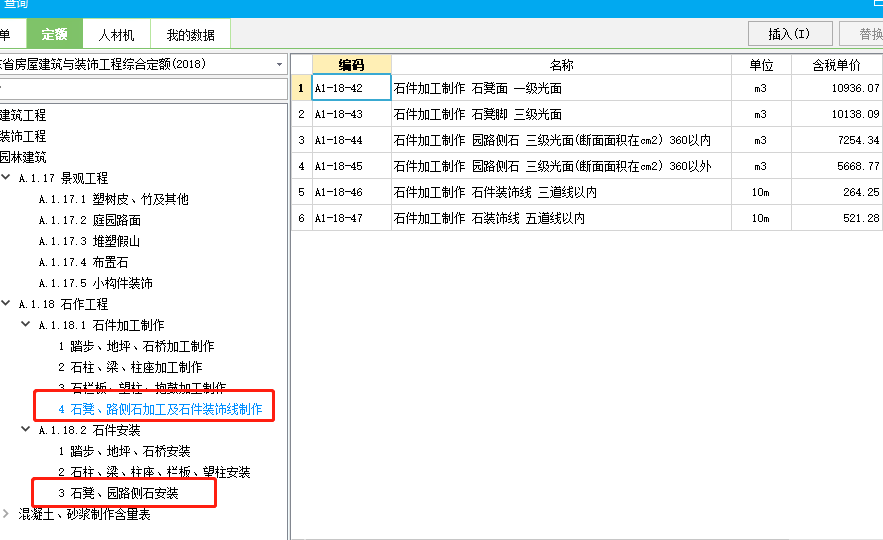Click row number 3 header
Viewport: 883px width, 540px height.
pyautogui.click(x=301, y=140)
